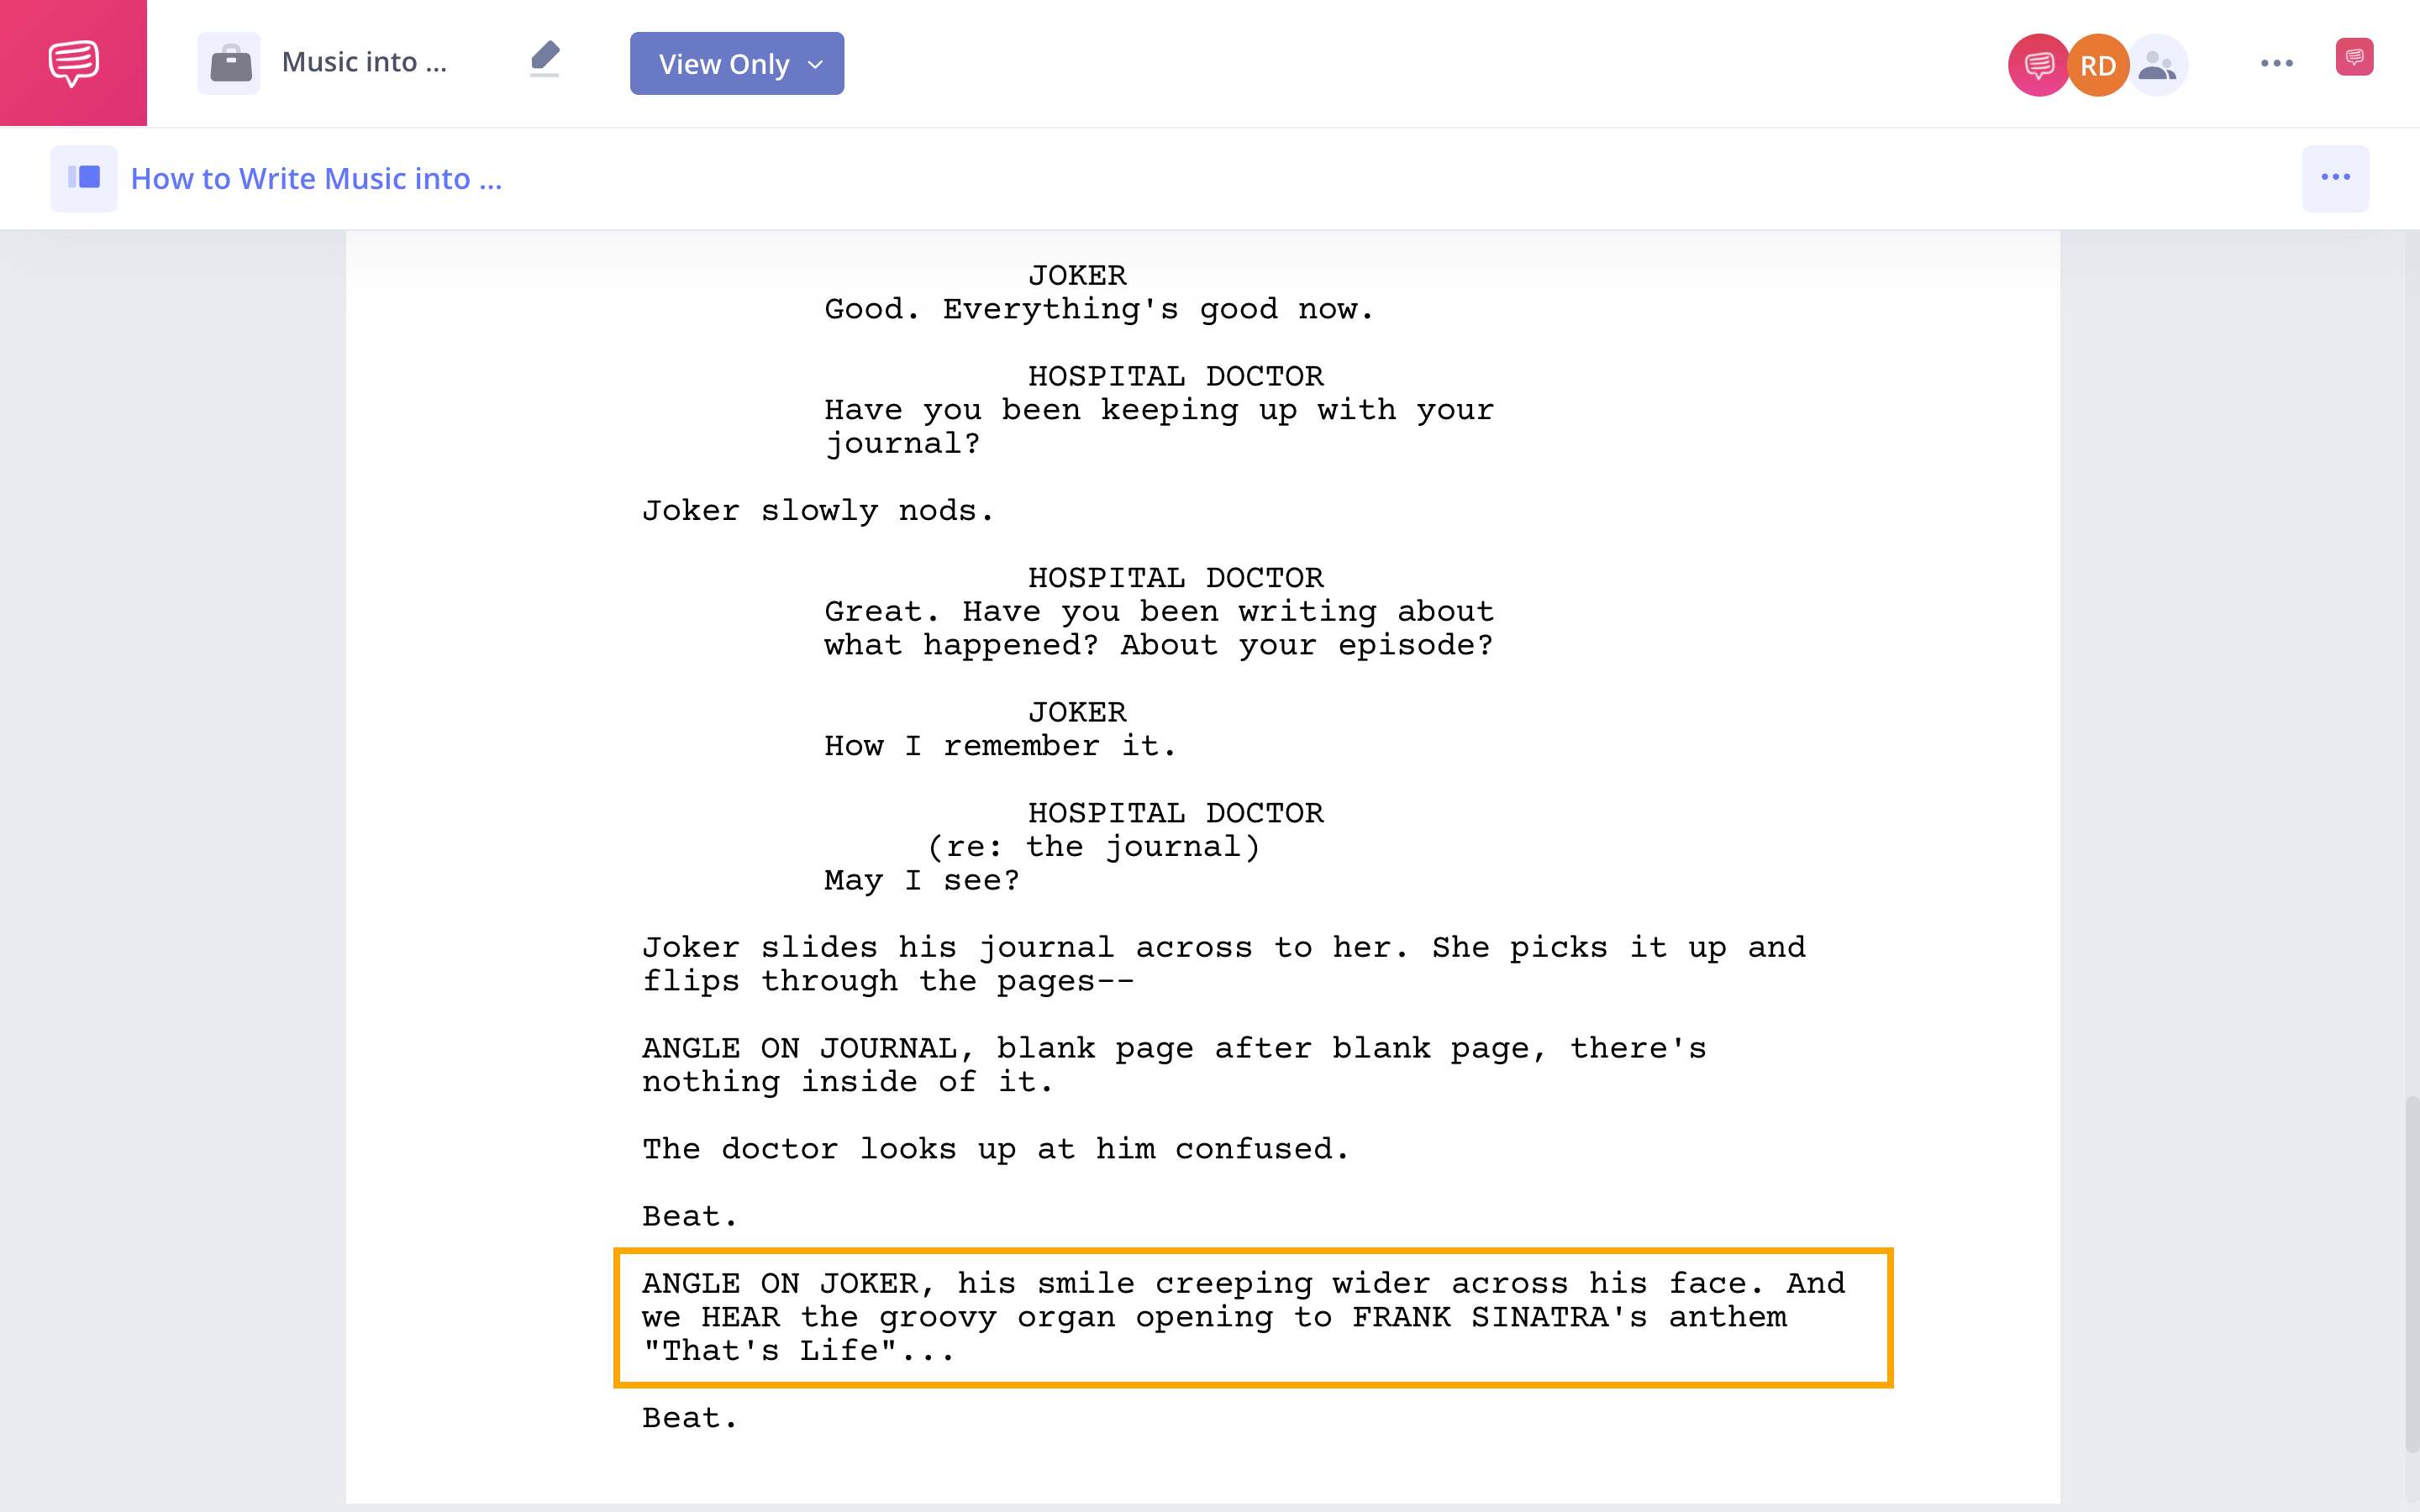Click the View Only button to change permissions
The height and width of the screenshot is (1512, 2420).
coord(735,63)
